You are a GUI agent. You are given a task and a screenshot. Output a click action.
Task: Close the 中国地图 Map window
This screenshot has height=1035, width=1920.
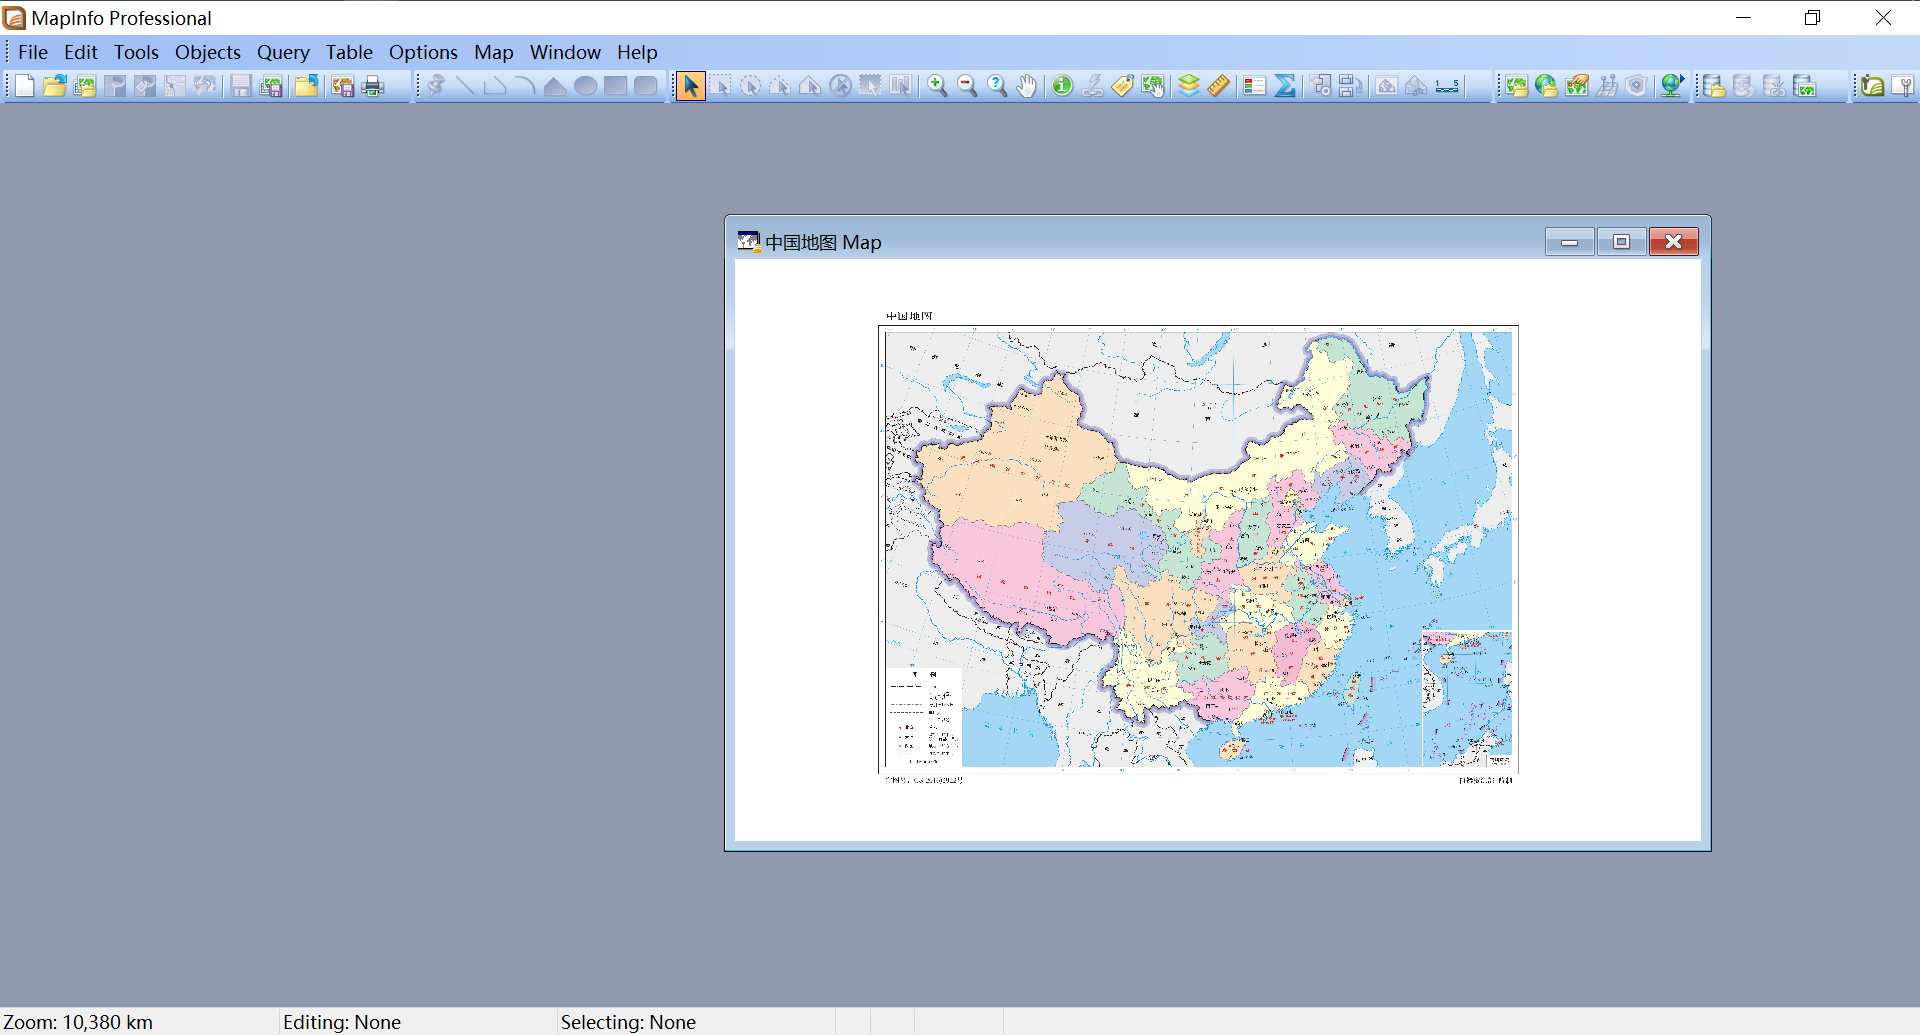click(x=1674, y=242)
